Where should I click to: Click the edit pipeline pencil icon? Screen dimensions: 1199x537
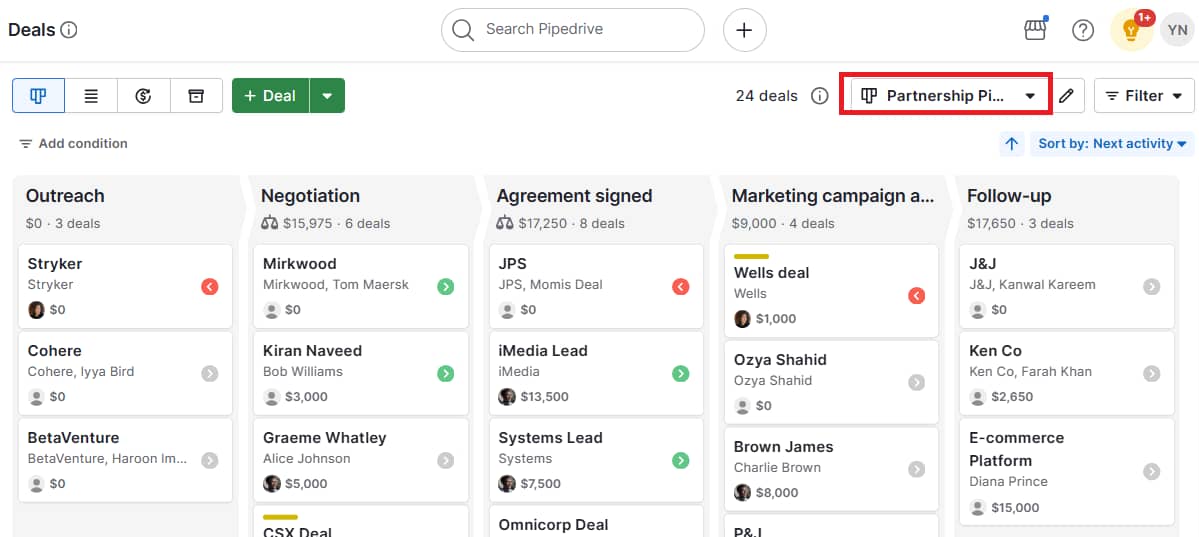click(x=1066, y=96)
